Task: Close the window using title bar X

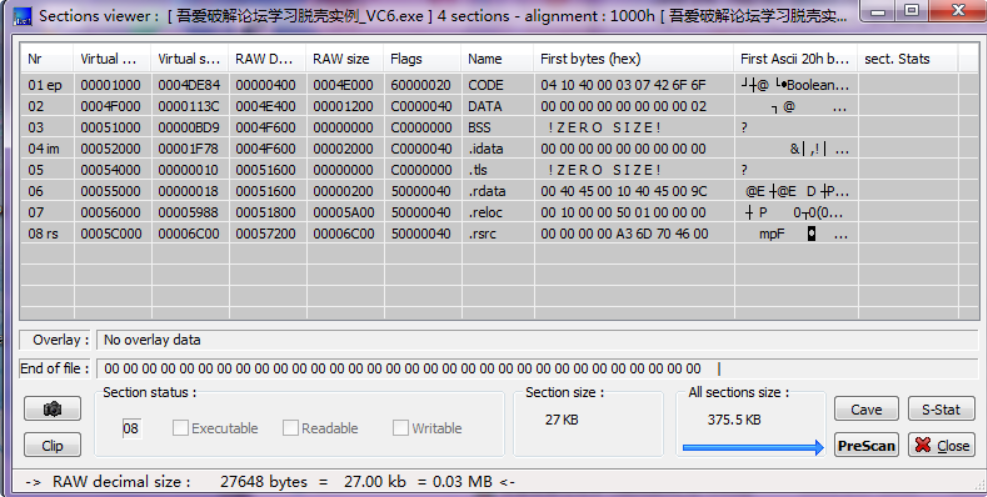Action: tap(957, 11)
